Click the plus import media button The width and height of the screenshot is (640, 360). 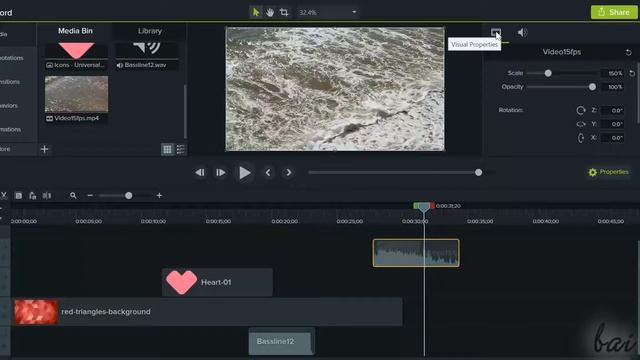click(x=44, y=149)
